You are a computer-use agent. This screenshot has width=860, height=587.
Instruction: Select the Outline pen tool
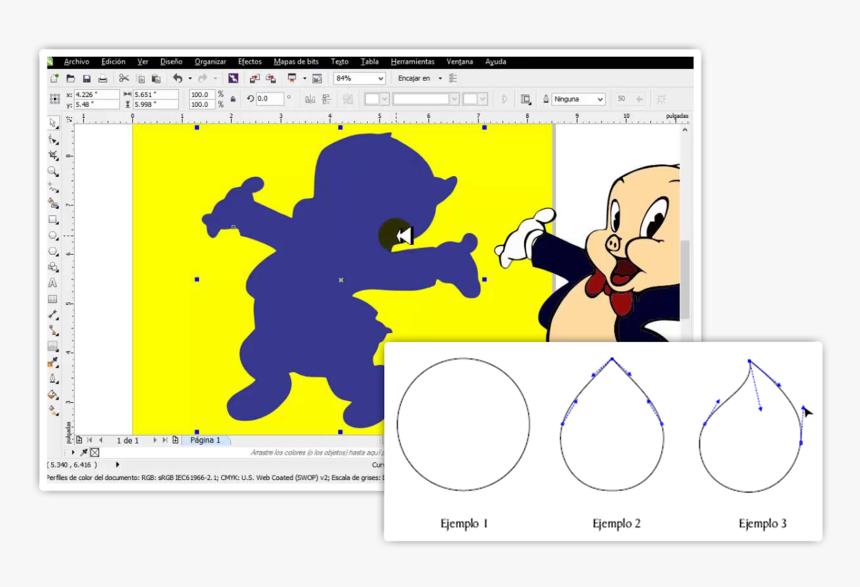tap(53, 379)
